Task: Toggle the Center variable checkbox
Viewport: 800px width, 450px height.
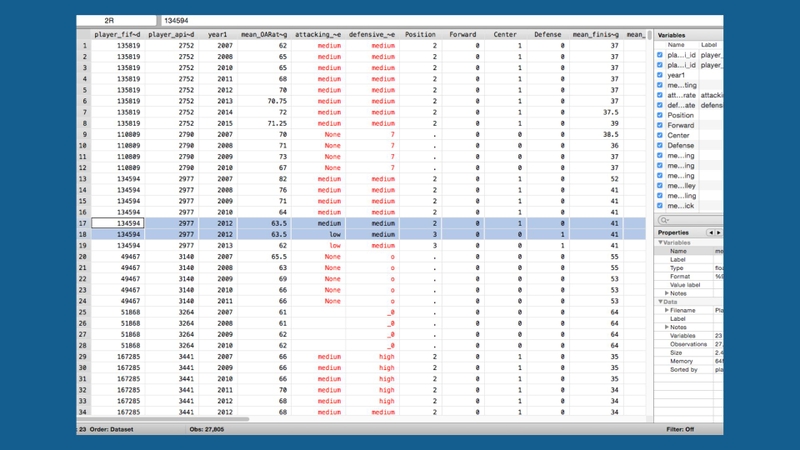Action: point(660,135)
